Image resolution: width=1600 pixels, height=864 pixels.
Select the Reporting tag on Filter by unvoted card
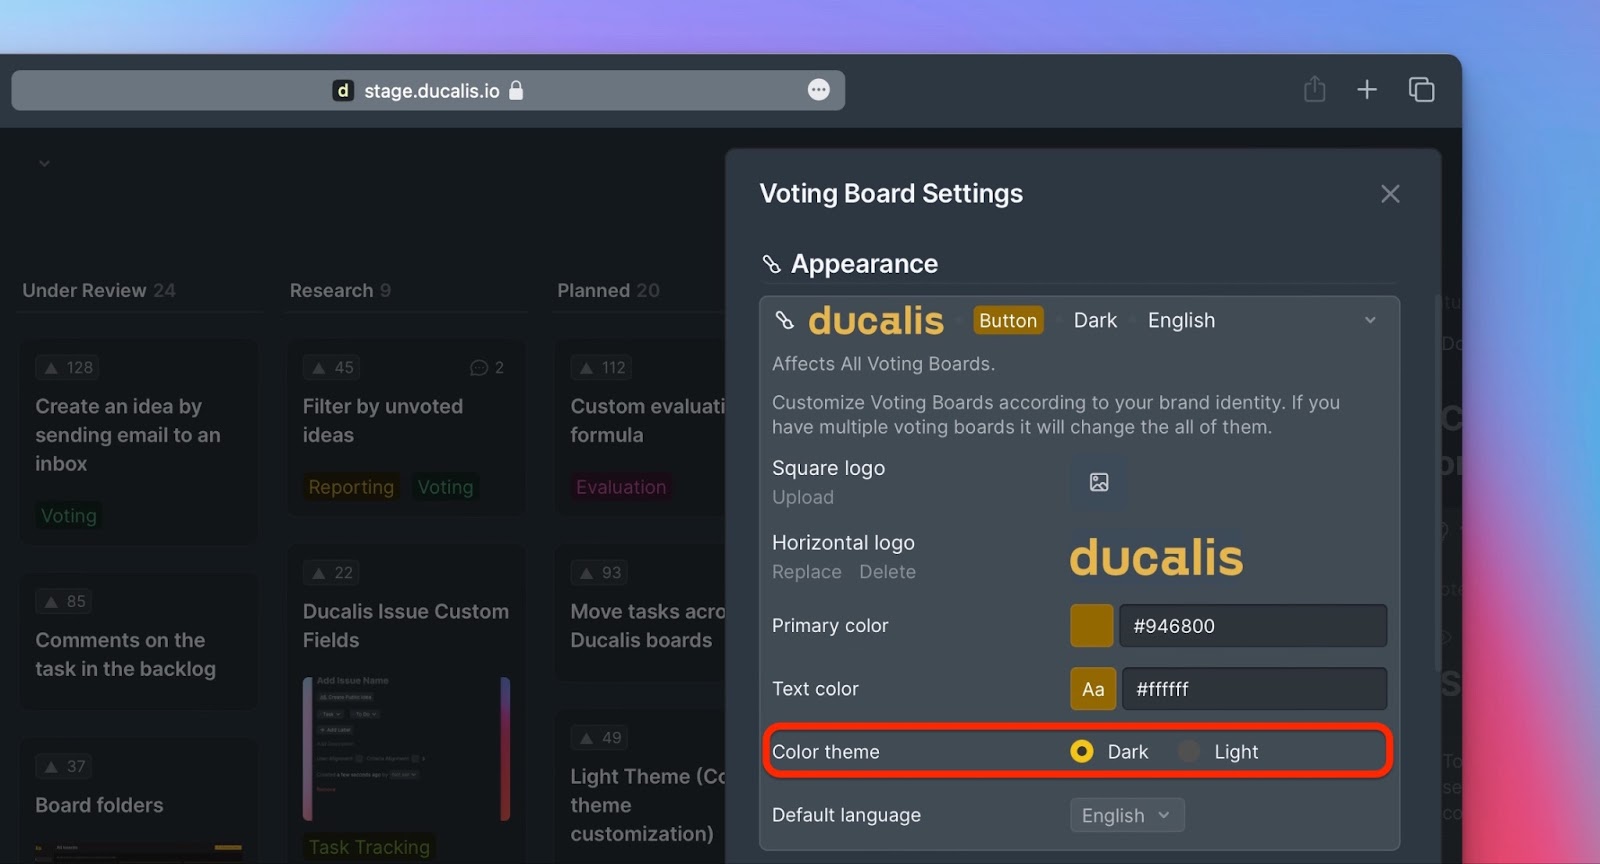pos(351,487)
